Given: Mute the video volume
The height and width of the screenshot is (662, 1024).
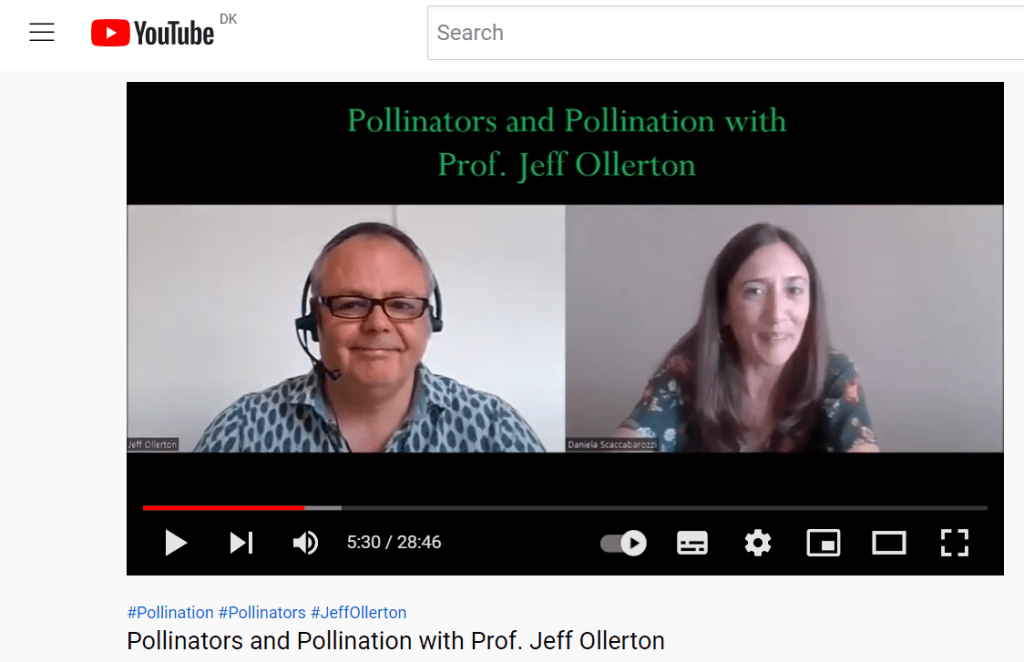Looking at the screenshot, I should (305, 543).
